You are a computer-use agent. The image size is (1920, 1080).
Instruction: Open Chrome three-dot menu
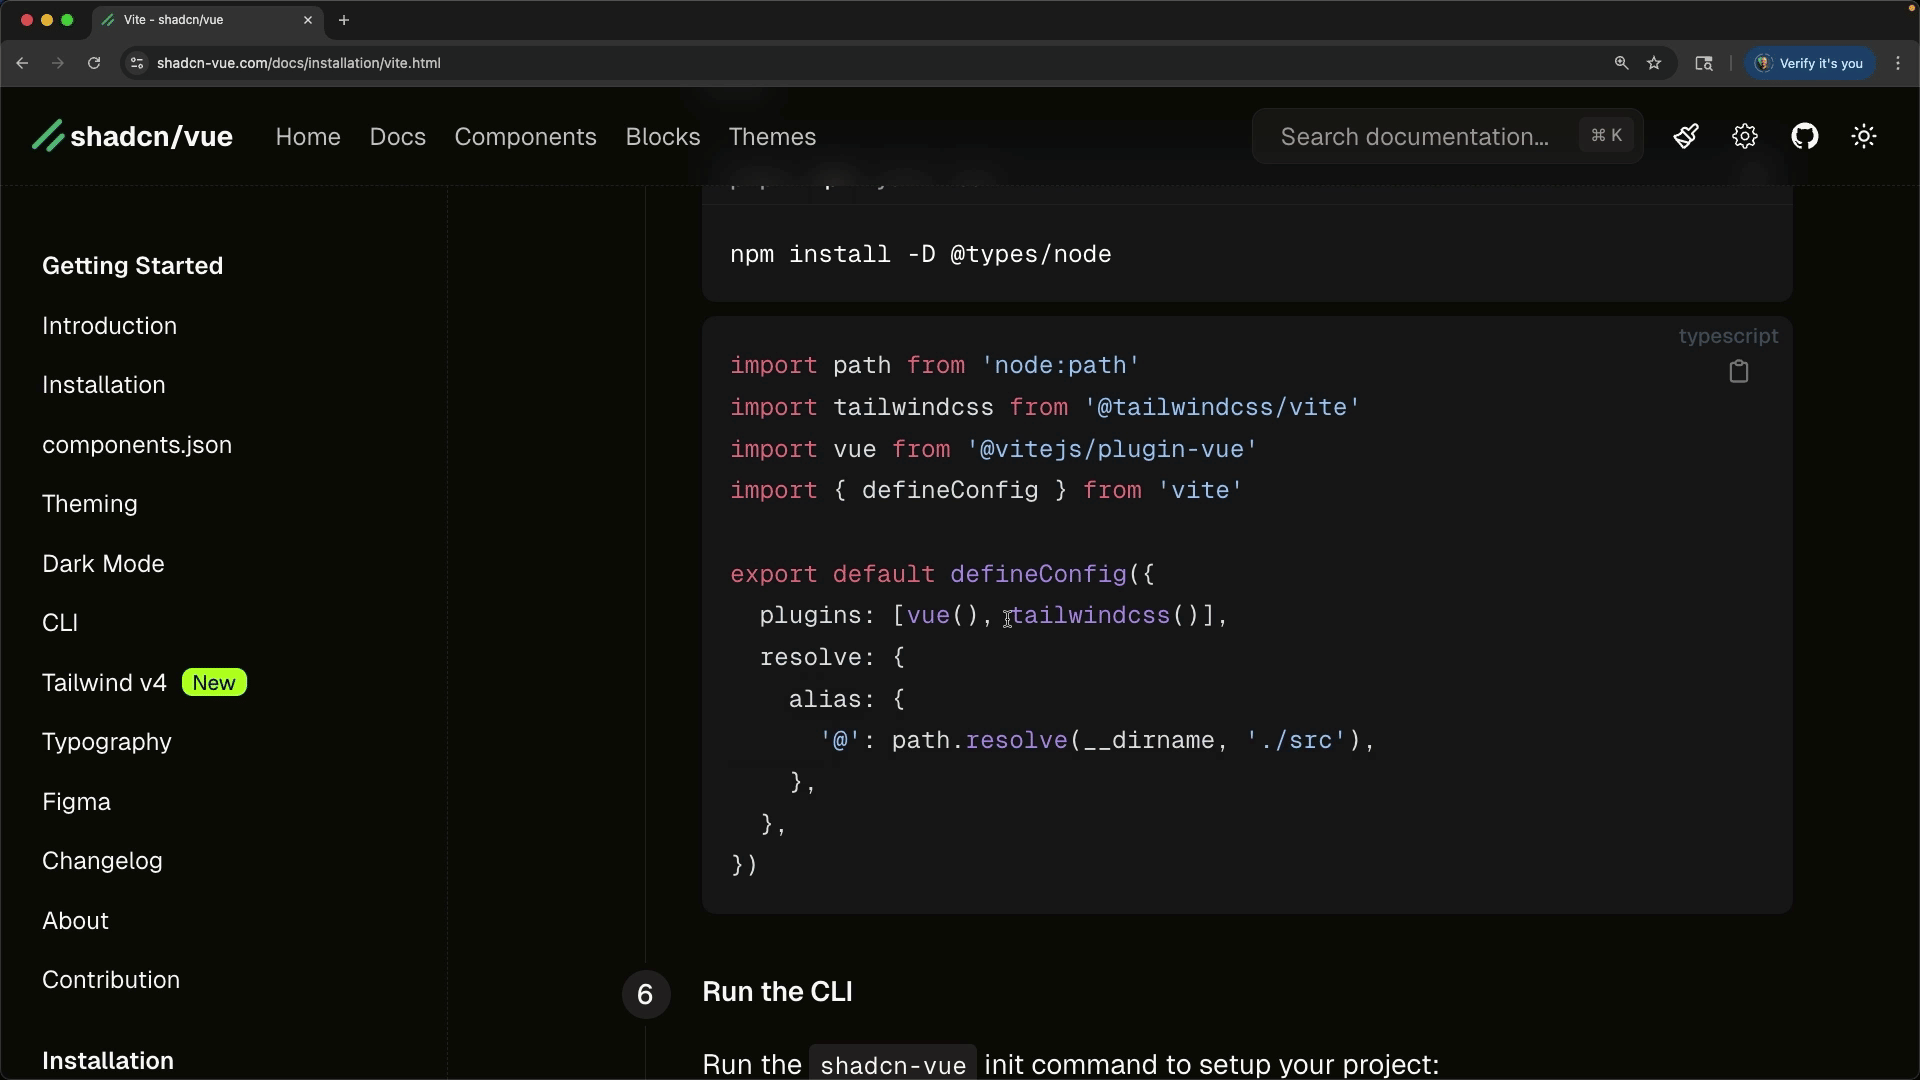coord(1898,63)
